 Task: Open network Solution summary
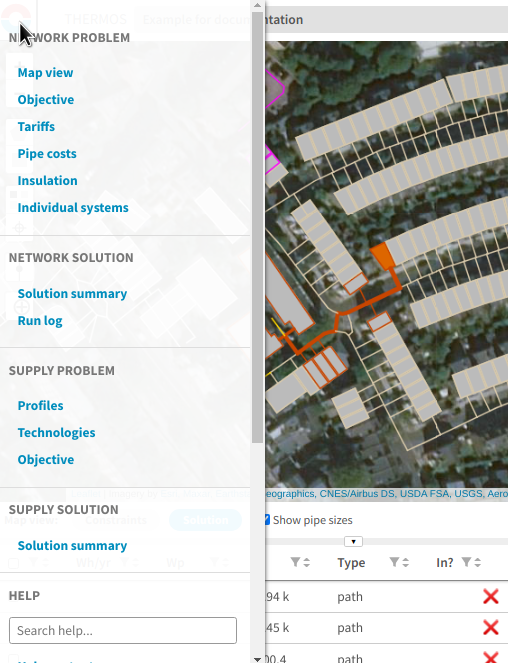pos(72,293)
